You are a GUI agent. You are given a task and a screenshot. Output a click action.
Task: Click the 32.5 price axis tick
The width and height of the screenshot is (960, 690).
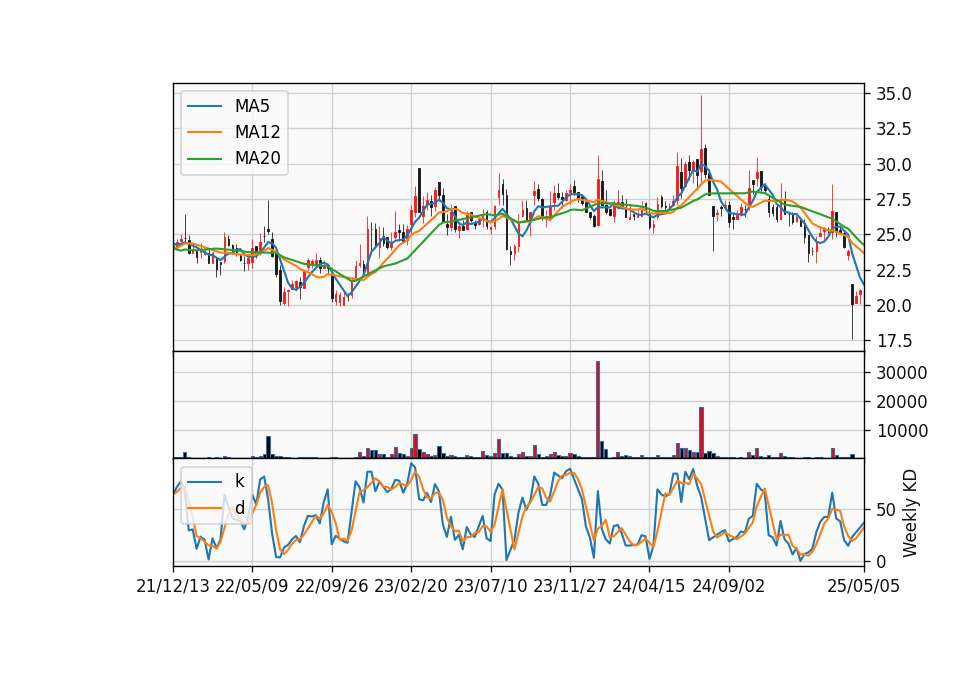click(x=894, y=129)
